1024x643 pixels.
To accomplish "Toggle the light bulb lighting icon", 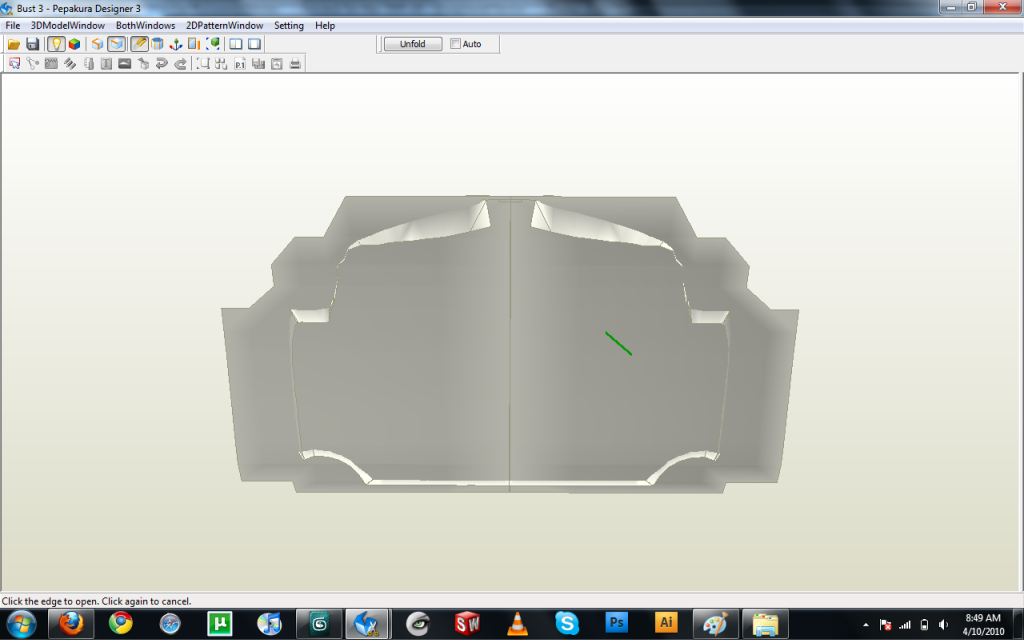I will pyautogui.click(x=56, y=44).
